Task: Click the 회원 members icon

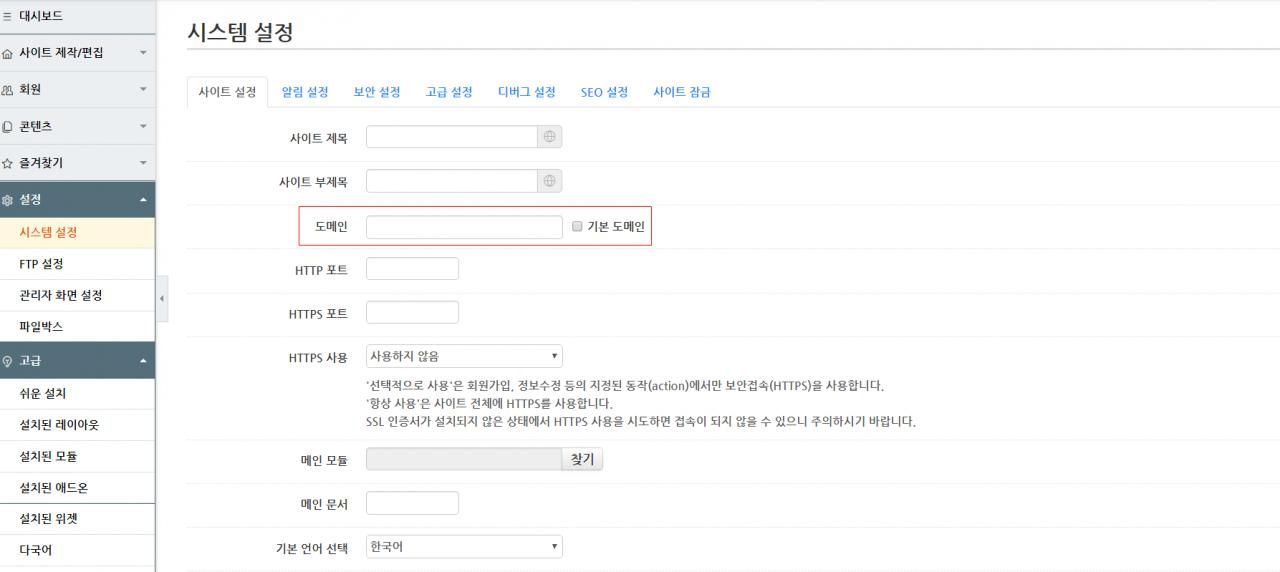Action: click(x=8, y=90)
